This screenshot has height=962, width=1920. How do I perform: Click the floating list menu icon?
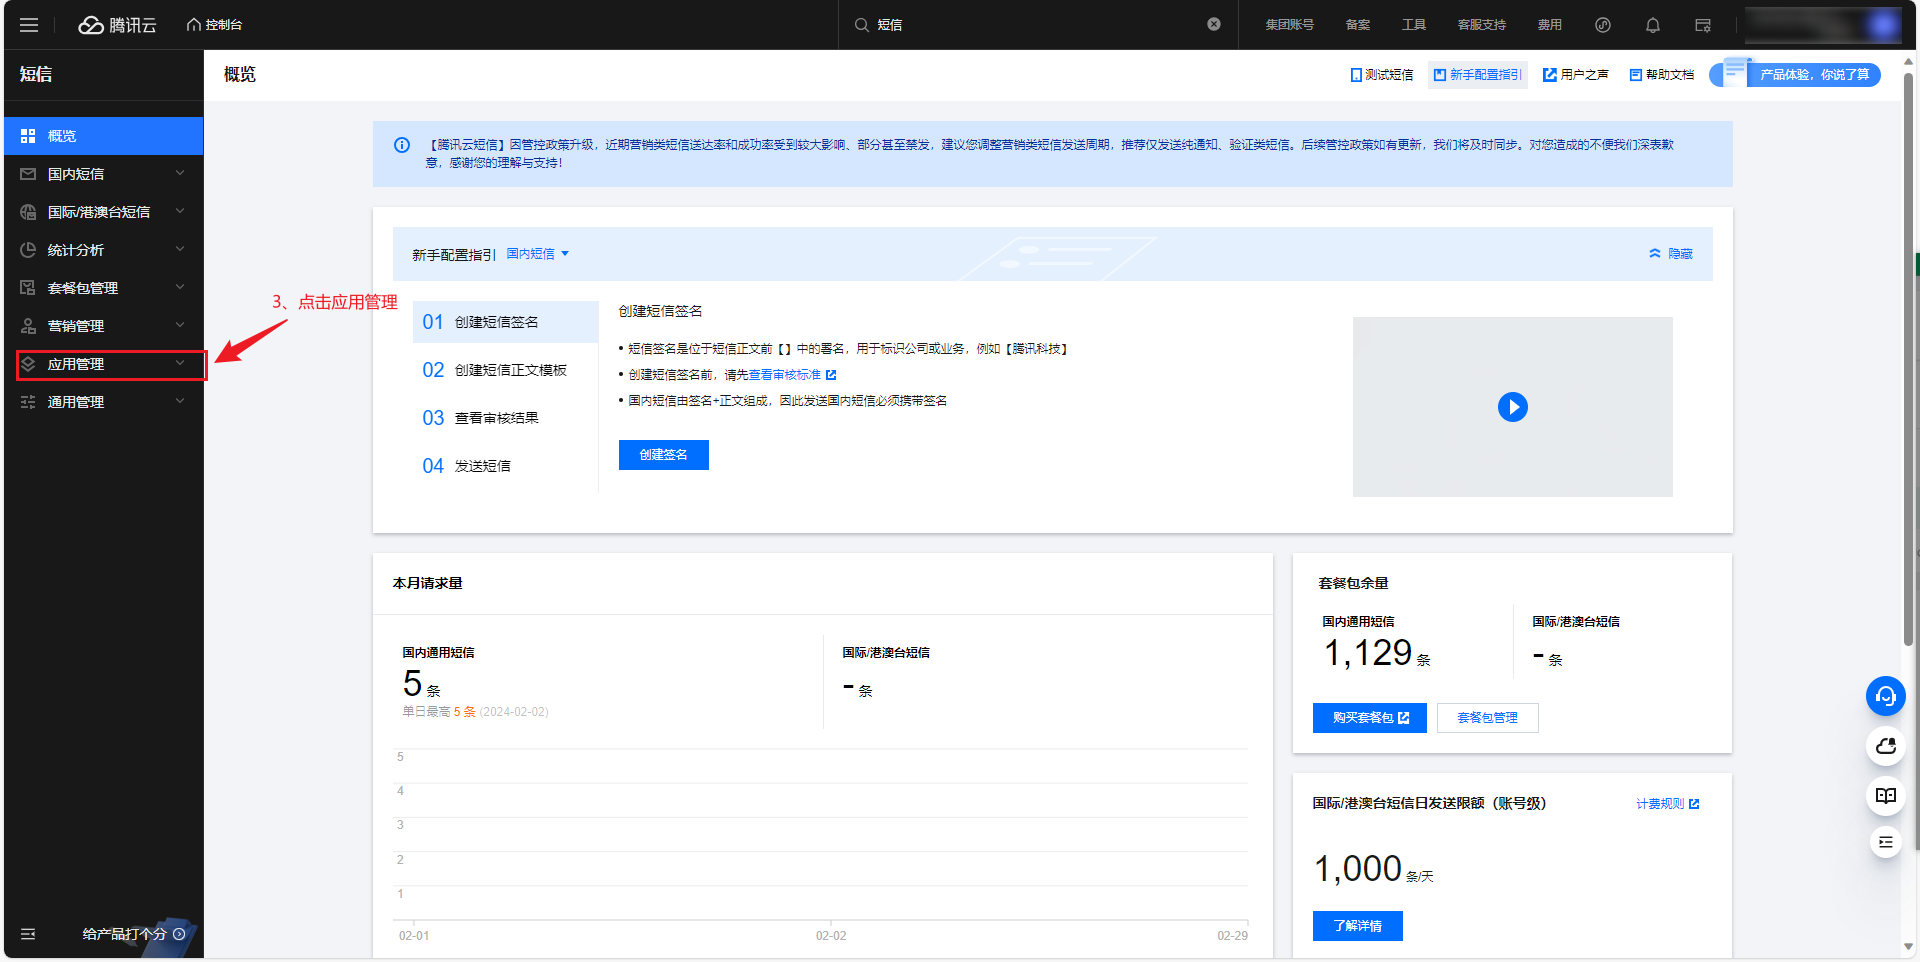pos(1886,842)
